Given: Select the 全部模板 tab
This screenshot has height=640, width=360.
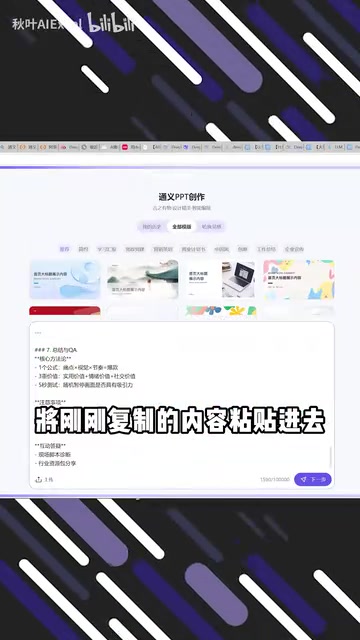Looking at the screenshot, I should tap(181, 227).
